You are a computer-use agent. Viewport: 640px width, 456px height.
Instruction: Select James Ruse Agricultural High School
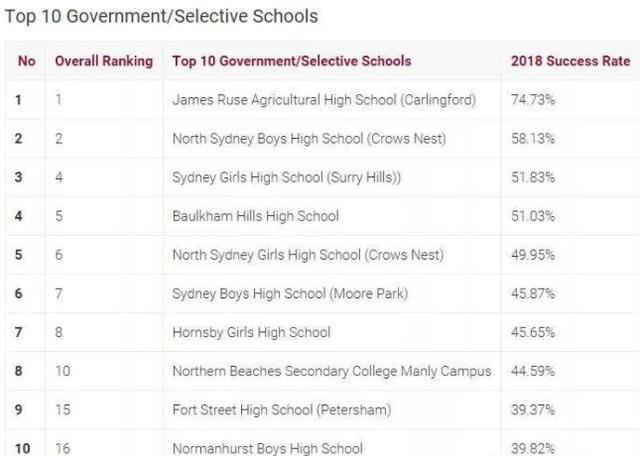[x=323, y=100]
